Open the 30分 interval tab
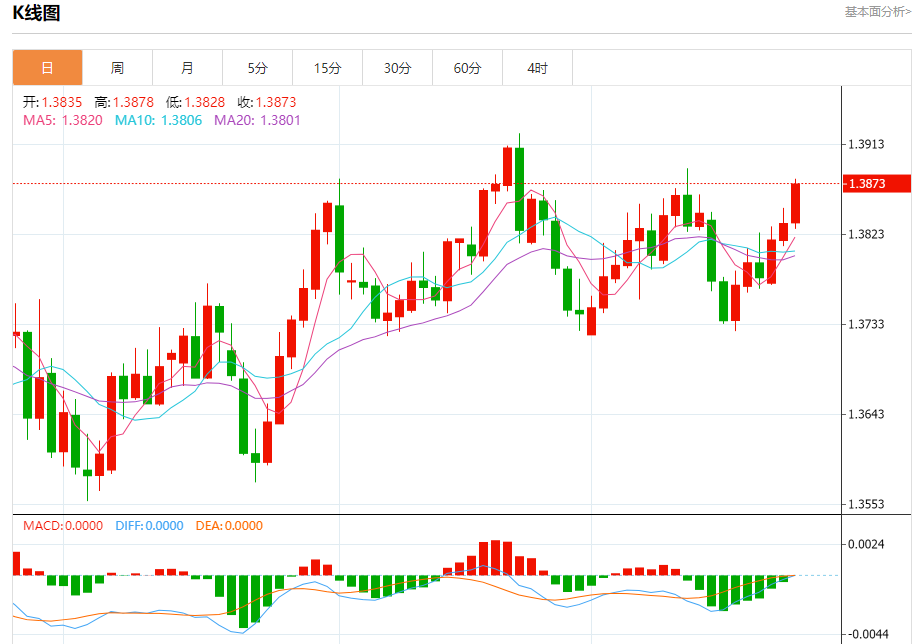This screenshot has width=917, height=644. tap(398, 68)
